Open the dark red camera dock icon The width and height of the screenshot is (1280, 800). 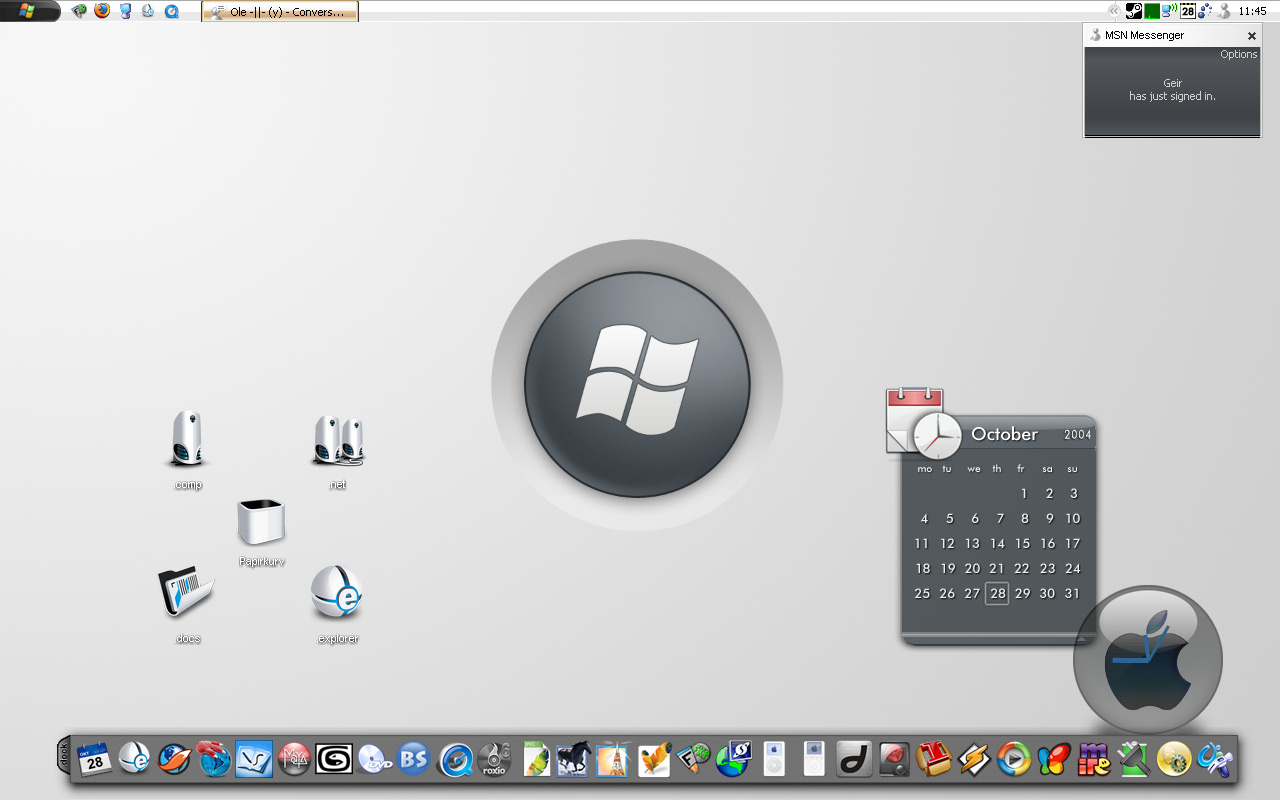[x=894, y=760]
